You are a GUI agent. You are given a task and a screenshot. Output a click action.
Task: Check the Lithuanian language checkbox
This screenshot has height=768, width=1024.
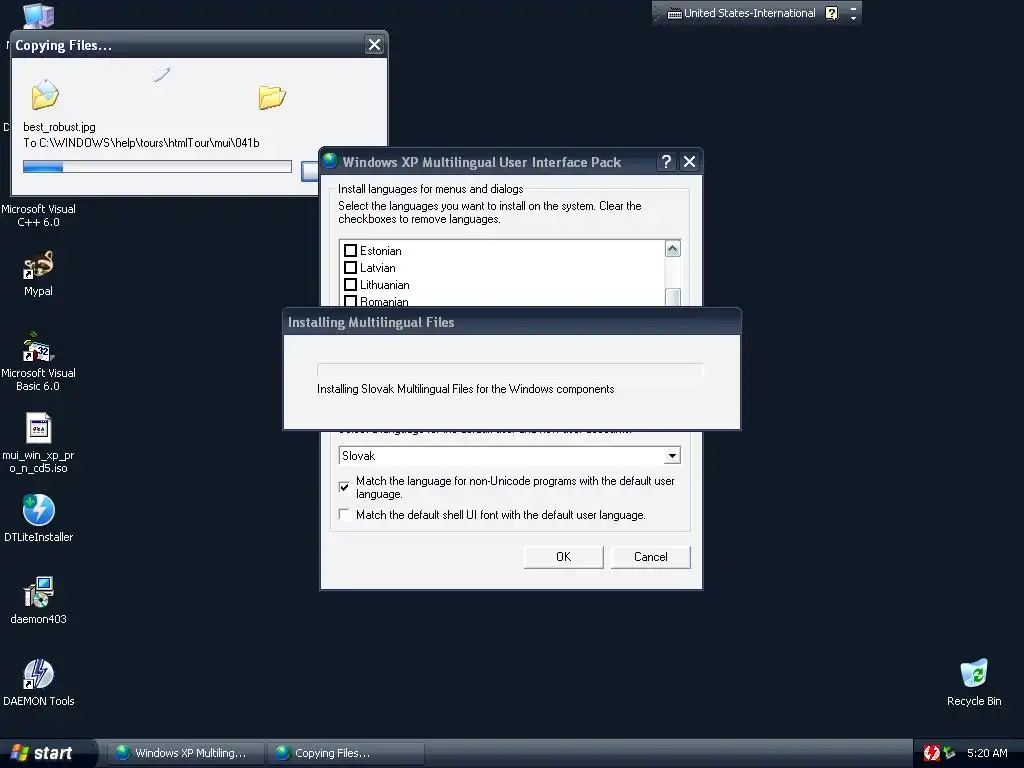[x=351, y=285]
